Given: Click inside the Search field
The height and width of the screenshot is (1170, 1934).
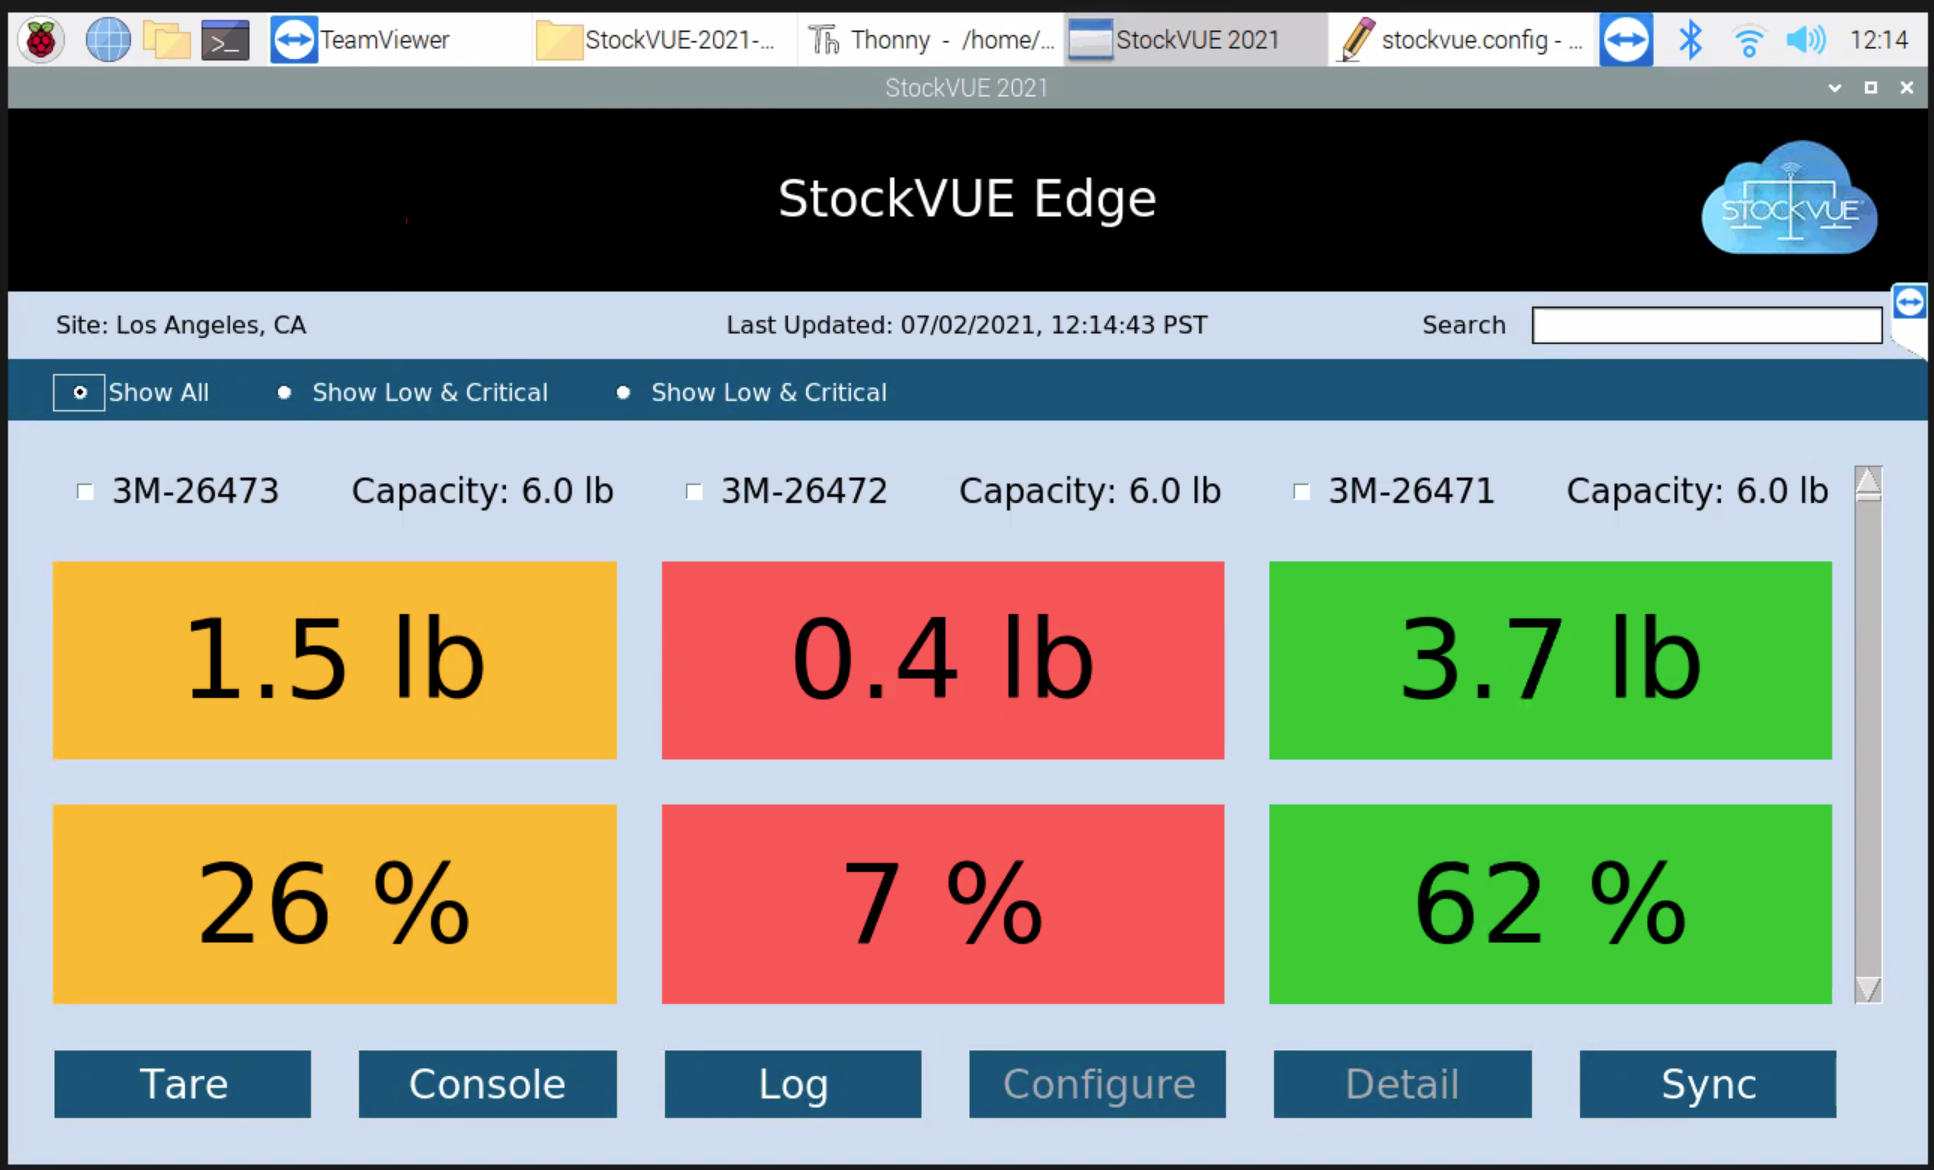Looking at the screenshot, I should click(1706, 325).
